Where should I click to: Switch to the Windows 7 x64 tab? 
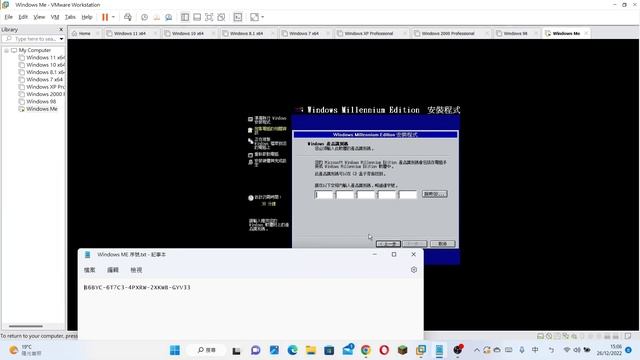pyautogui.click(x=304, y=33)
